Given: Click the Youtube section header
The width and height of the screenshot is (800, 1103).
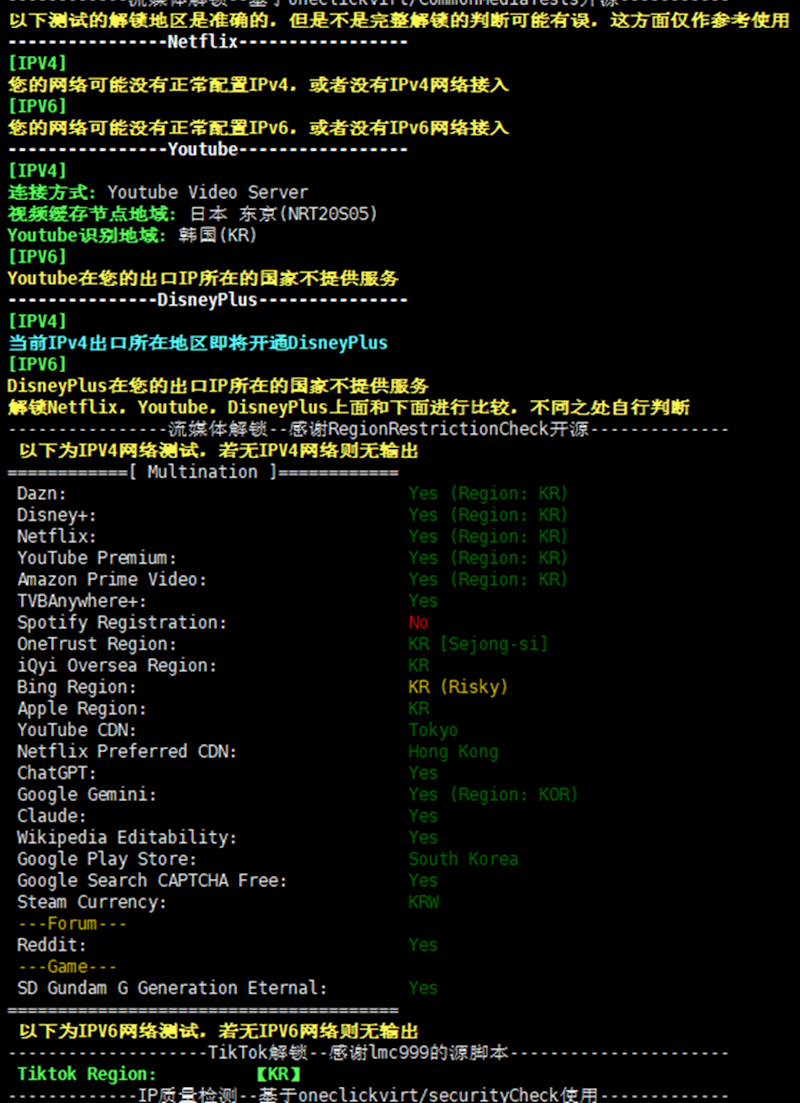Looking at the screenshot, I should coord(204,148).
